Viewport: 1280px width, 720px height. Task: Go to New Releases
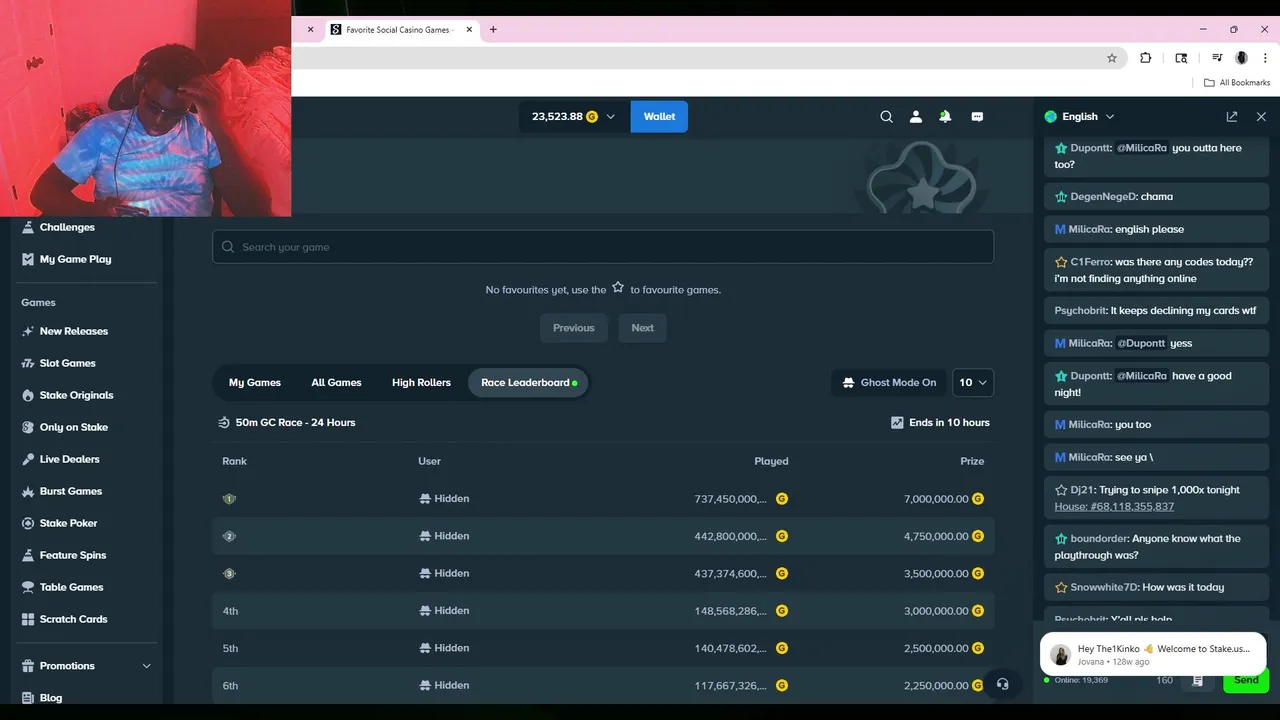click(x=73, y=331)
